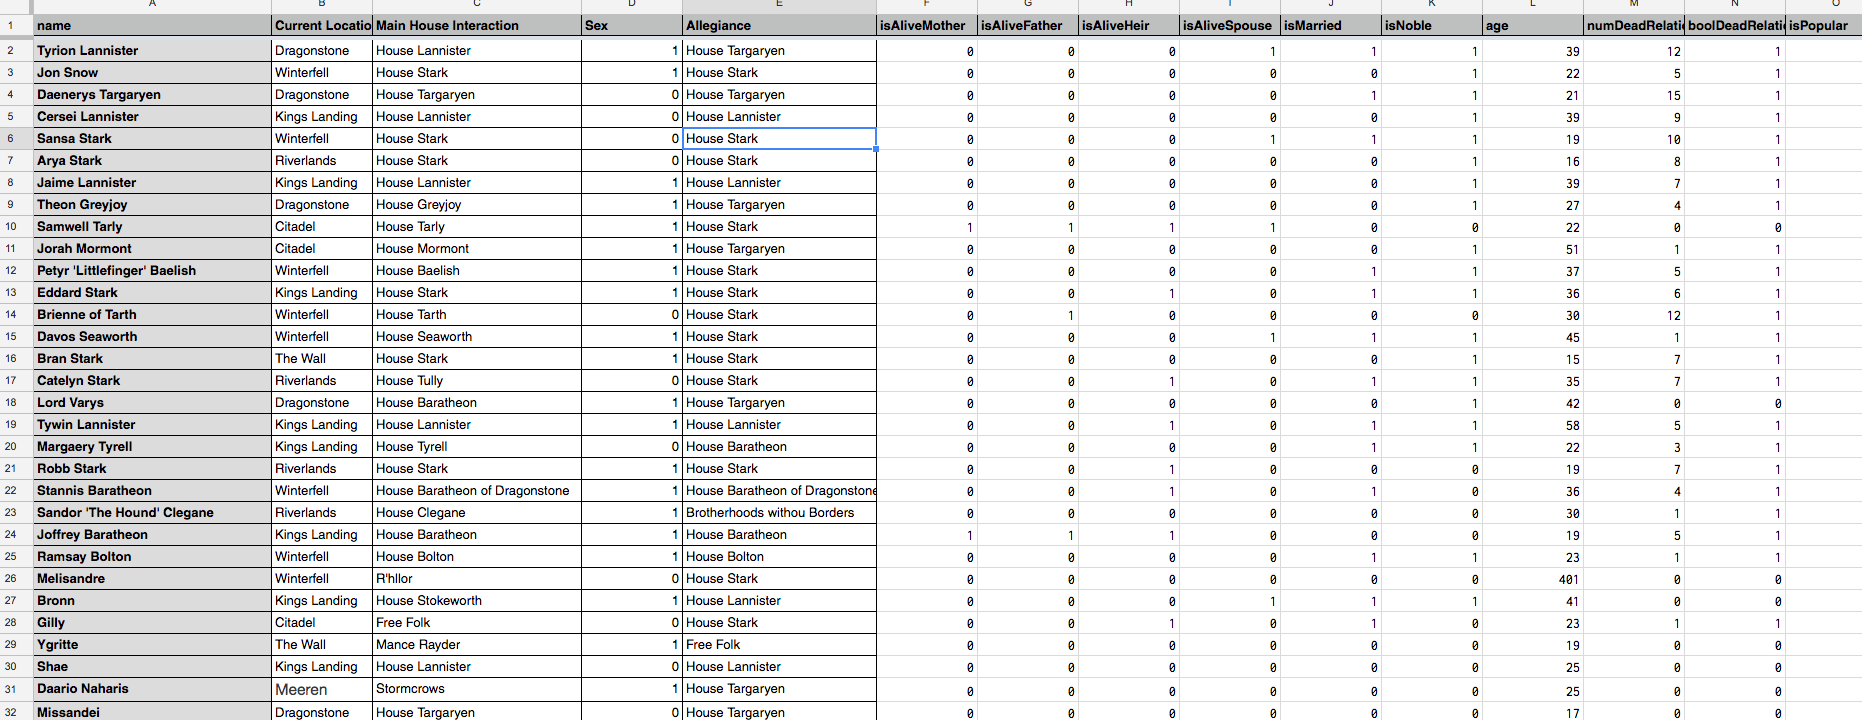This screenshot has height=720, width=1862.
Task: Select the 'Mance Rayder' cell
Action: pyautogui.click(x=477, y=644)
